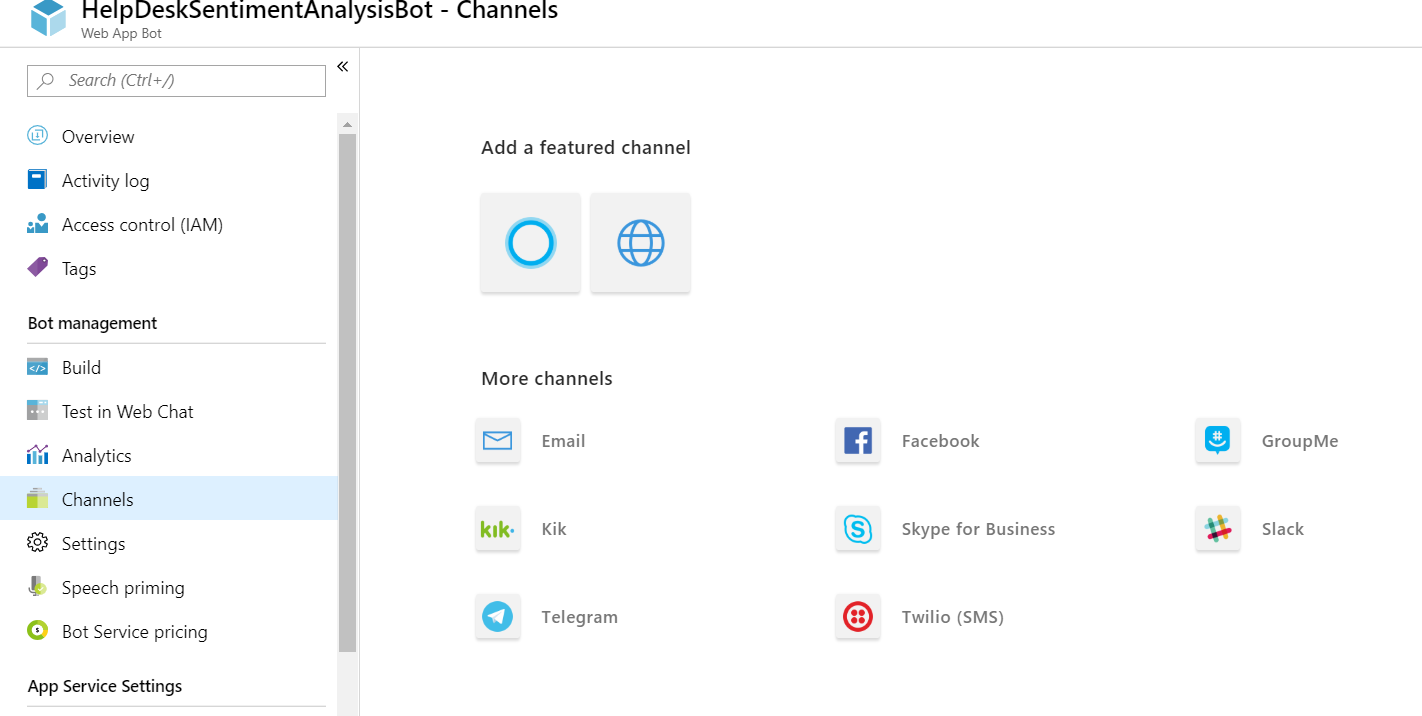Click the Facebook channel icon
Image resolution: width=1422 pixels, height=716 pixels.
pyautogui.click(x=858, y=441)
